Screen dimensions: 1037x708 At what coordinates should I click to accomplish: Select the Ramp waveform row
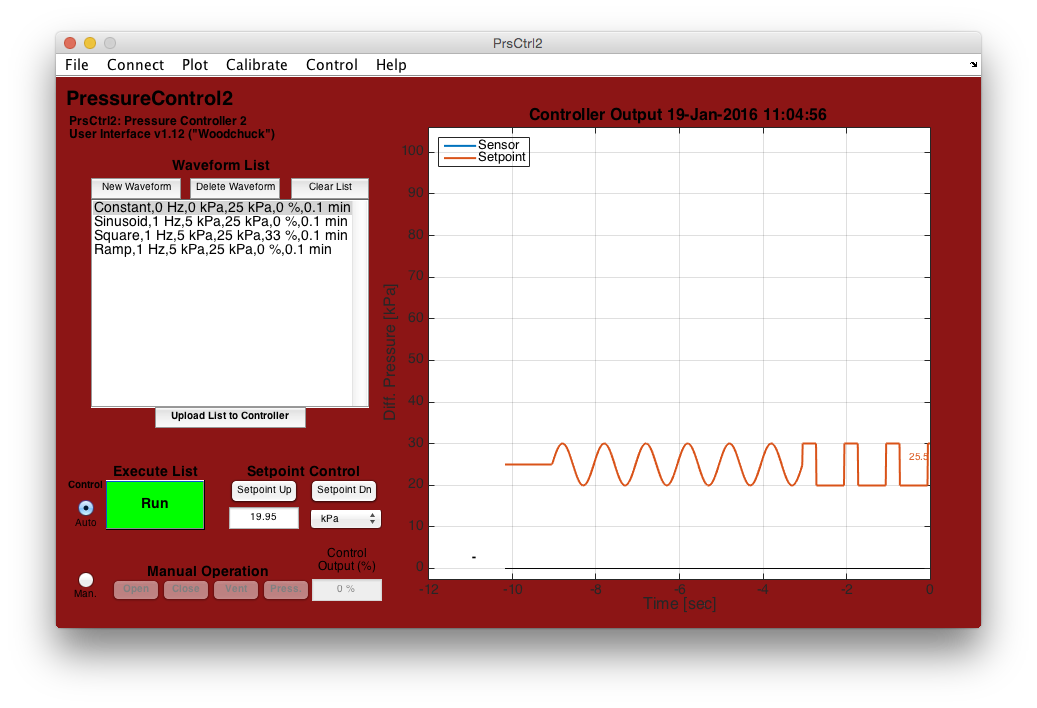[222, 249]
